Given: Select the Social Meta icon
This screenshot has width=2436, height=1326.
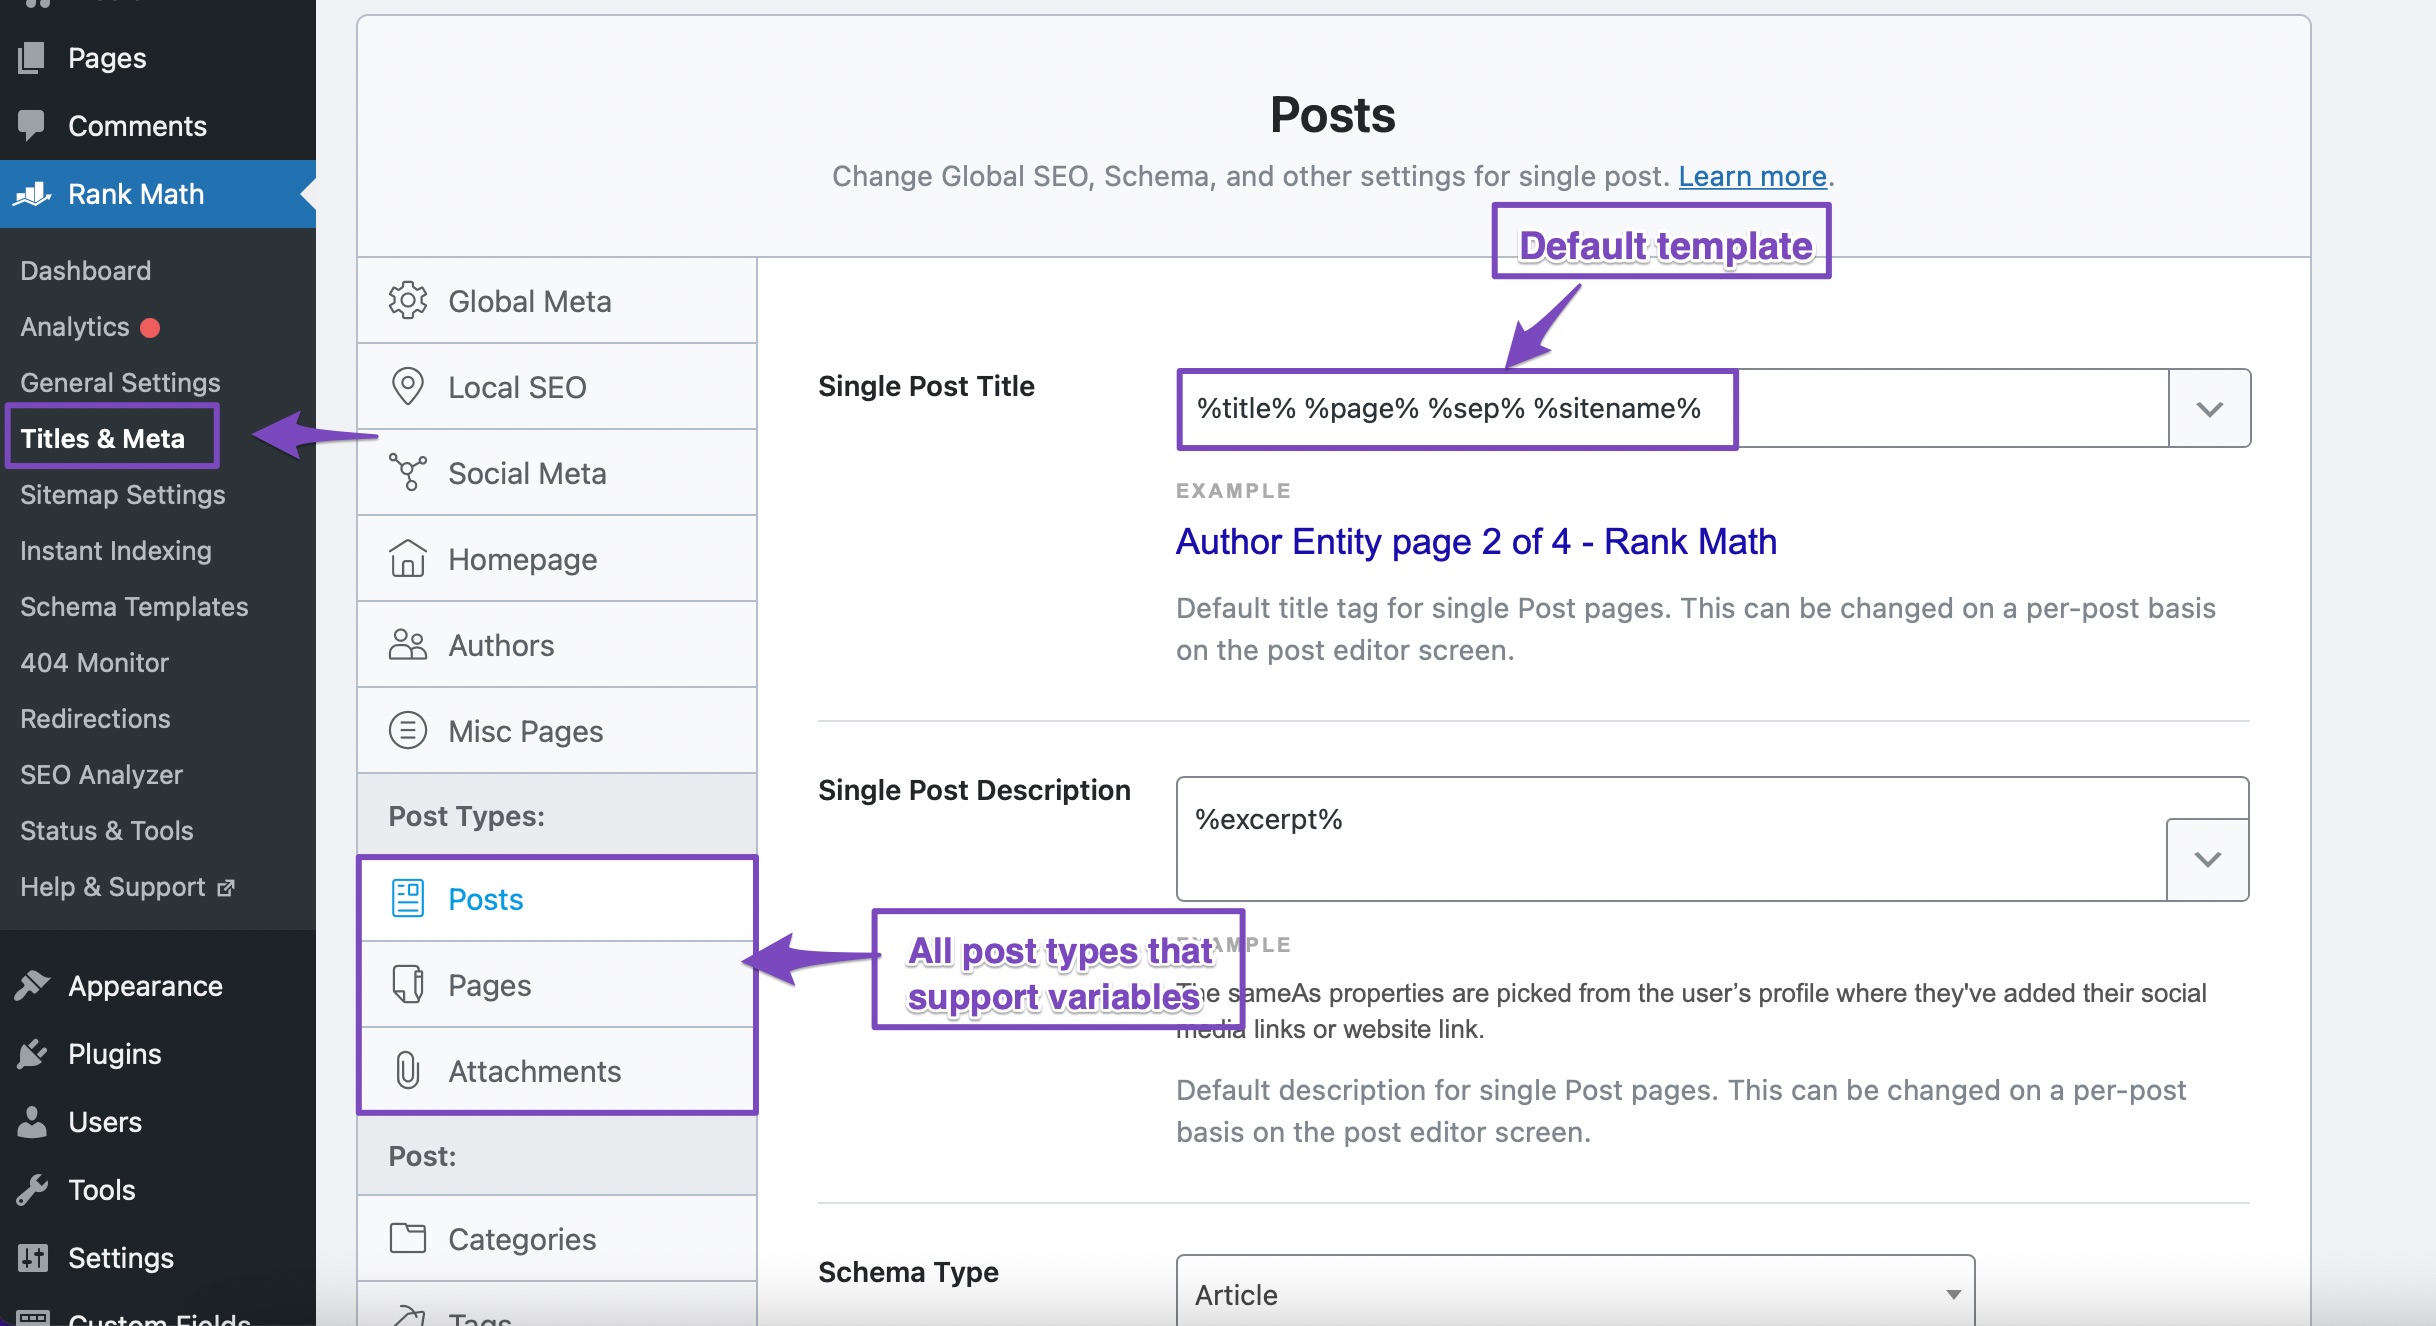Looking at the screenshot, I should tap(407, 472).
